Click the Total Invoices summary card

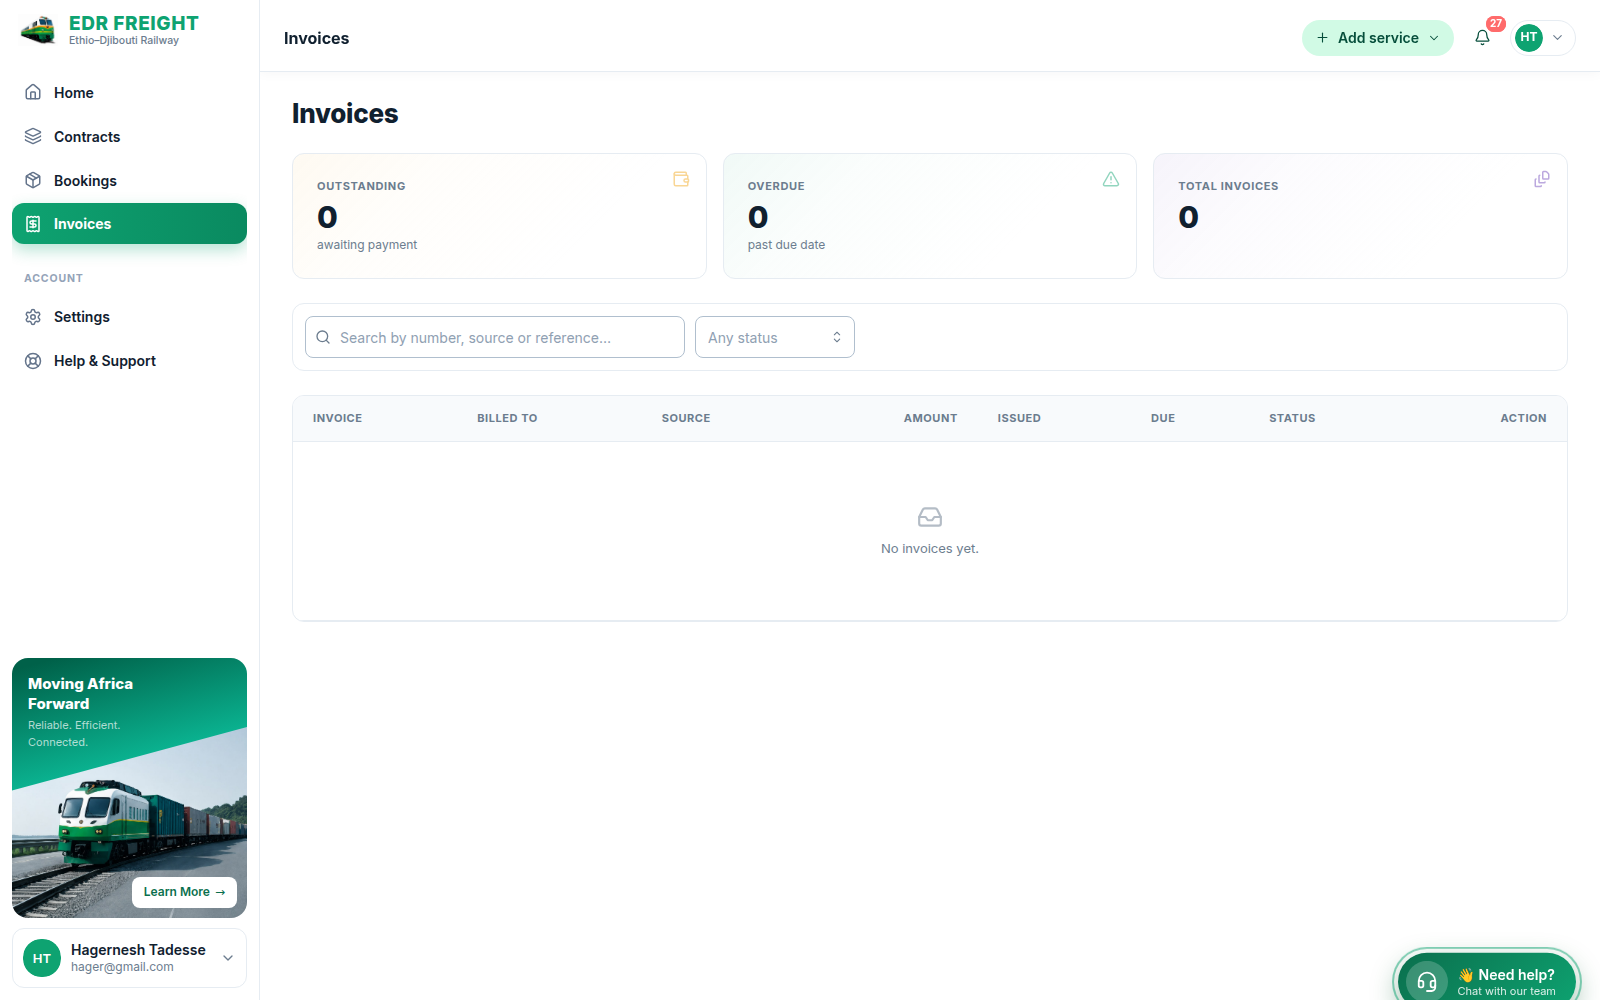coord(1360,216)
